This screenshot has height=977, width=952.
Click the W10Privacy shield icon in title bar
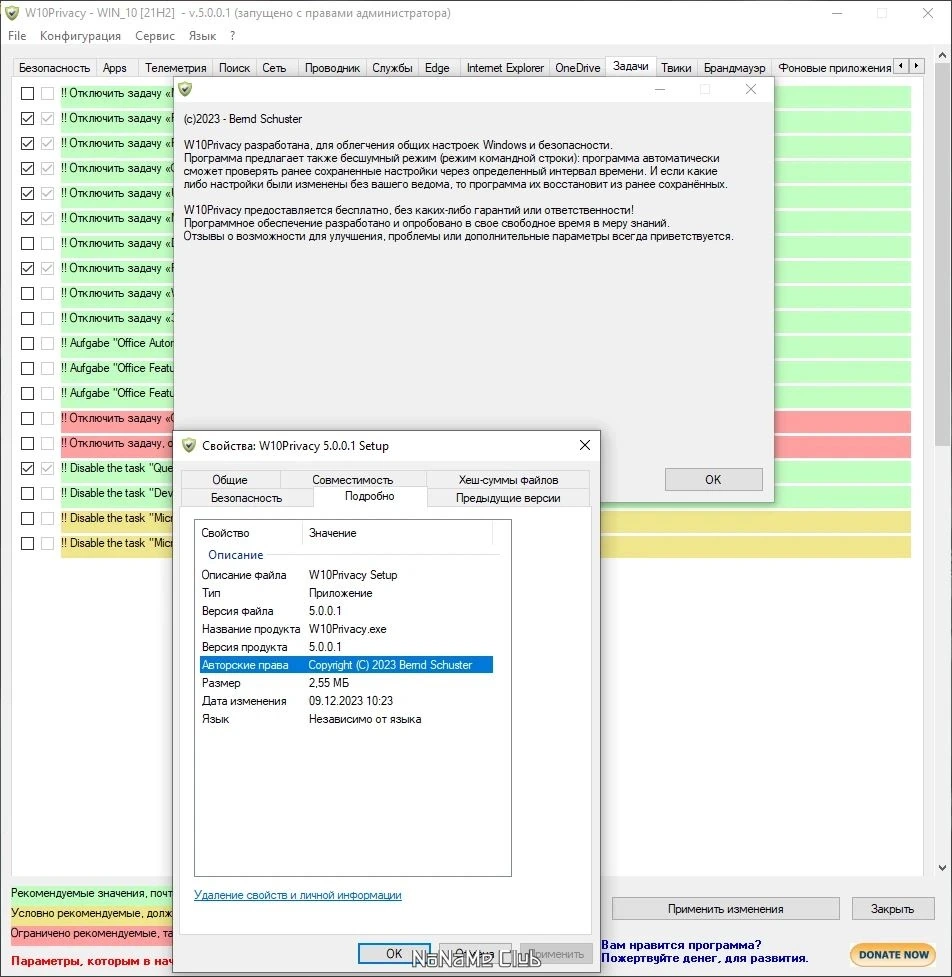(12, 12)
